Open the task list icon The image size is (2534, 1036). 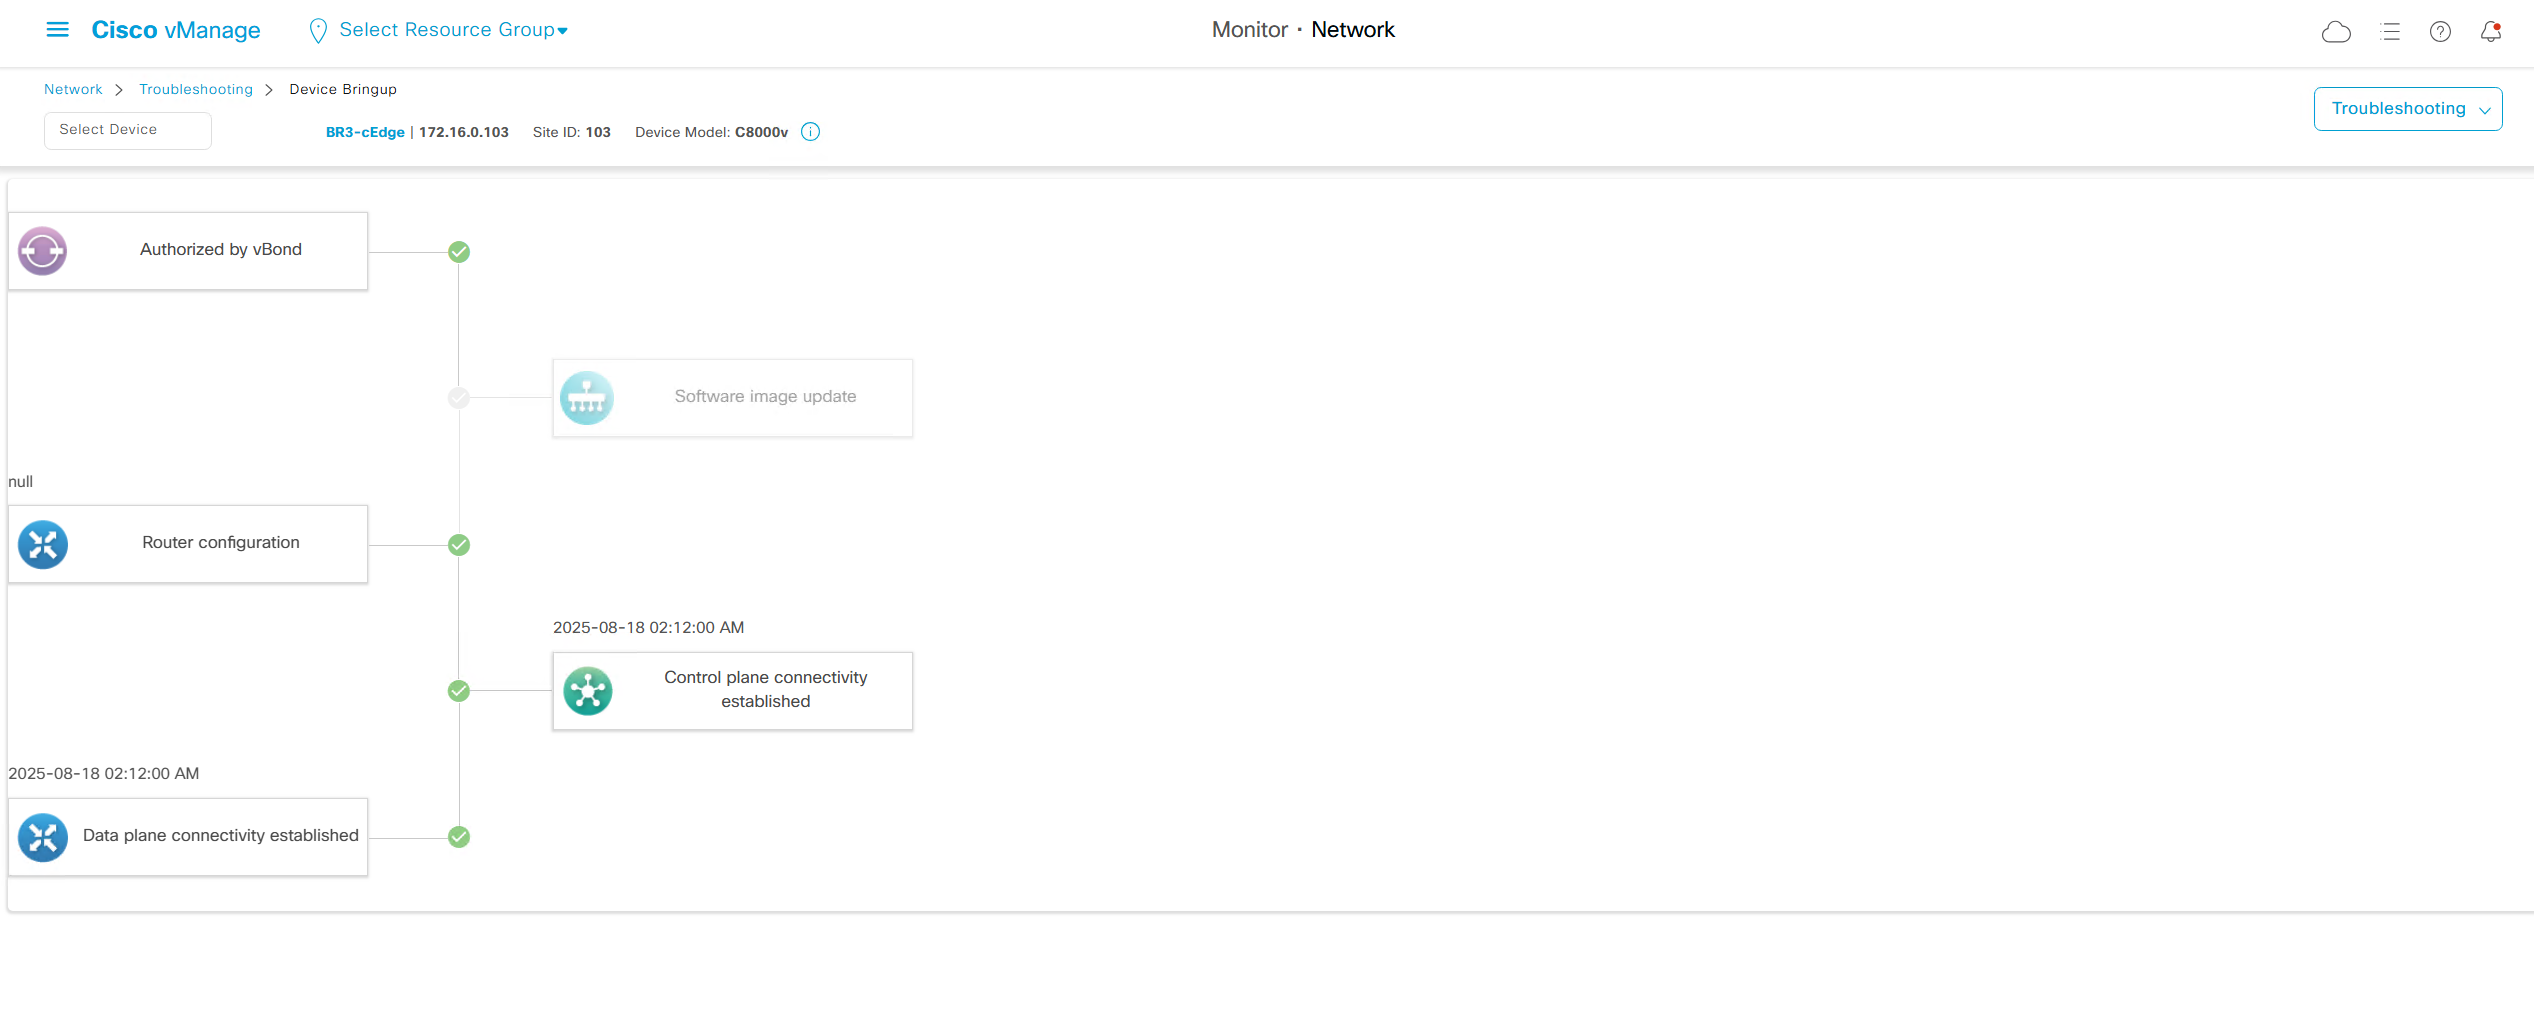pos(2390,32)
